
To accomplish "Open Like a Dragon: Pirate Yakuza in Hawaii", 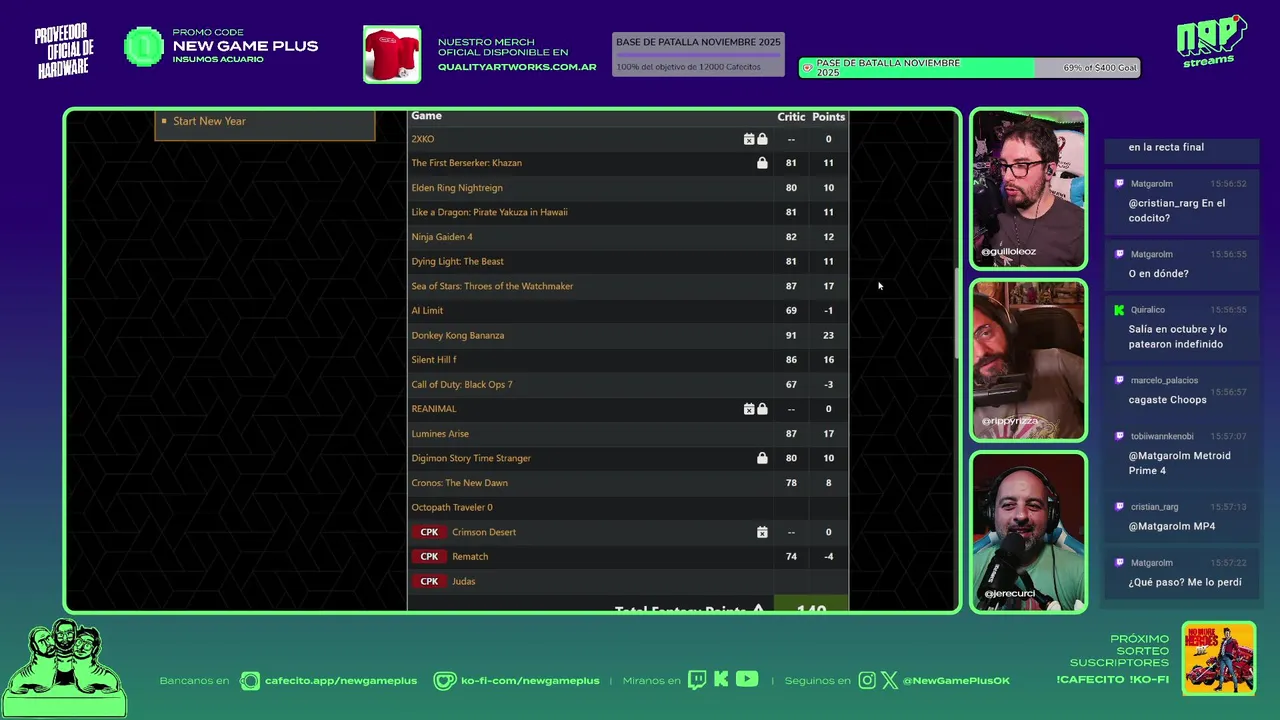I will coord(489,212).
